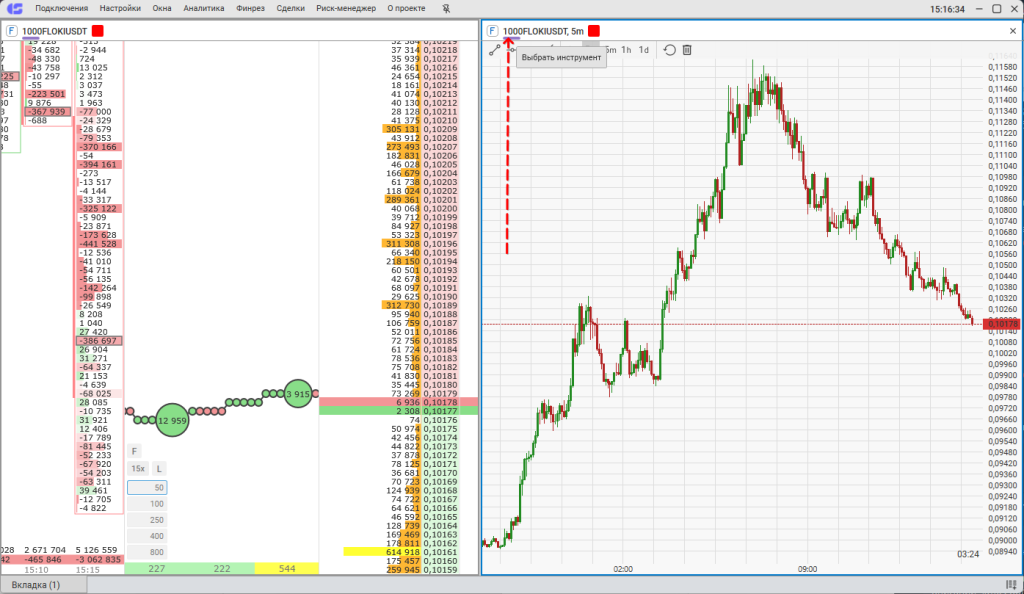This screenshot has width=1024, height=594.
Task: Click the bottom-right status bar icon
Action: coord(1012,585)
